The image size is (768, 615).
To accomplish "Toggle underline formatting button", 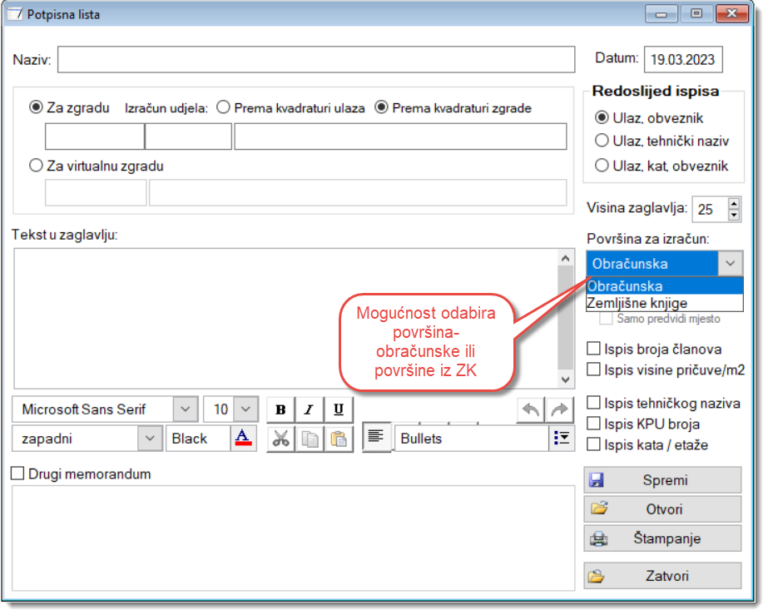I will pyautogui.click(x=338, y=409).
